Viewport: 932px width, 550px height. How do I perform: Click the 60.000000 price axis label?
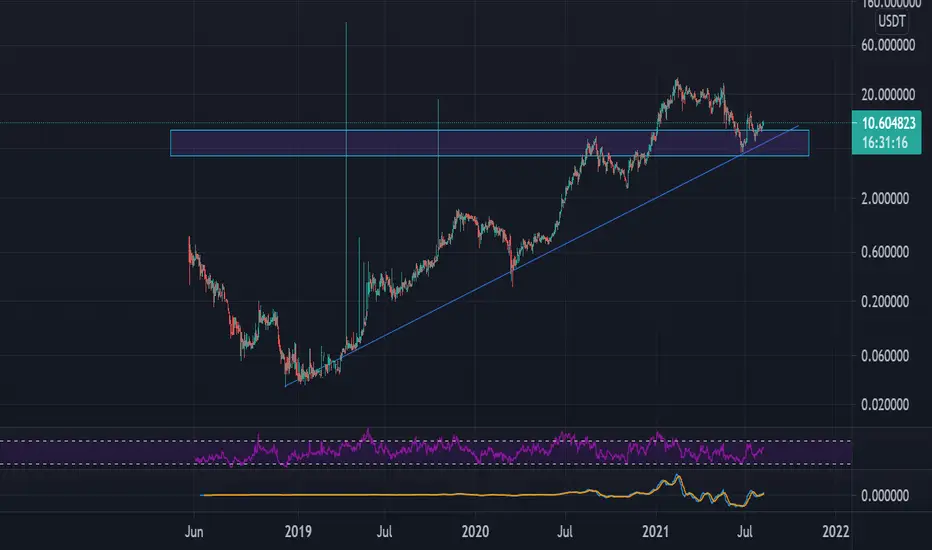888,45
